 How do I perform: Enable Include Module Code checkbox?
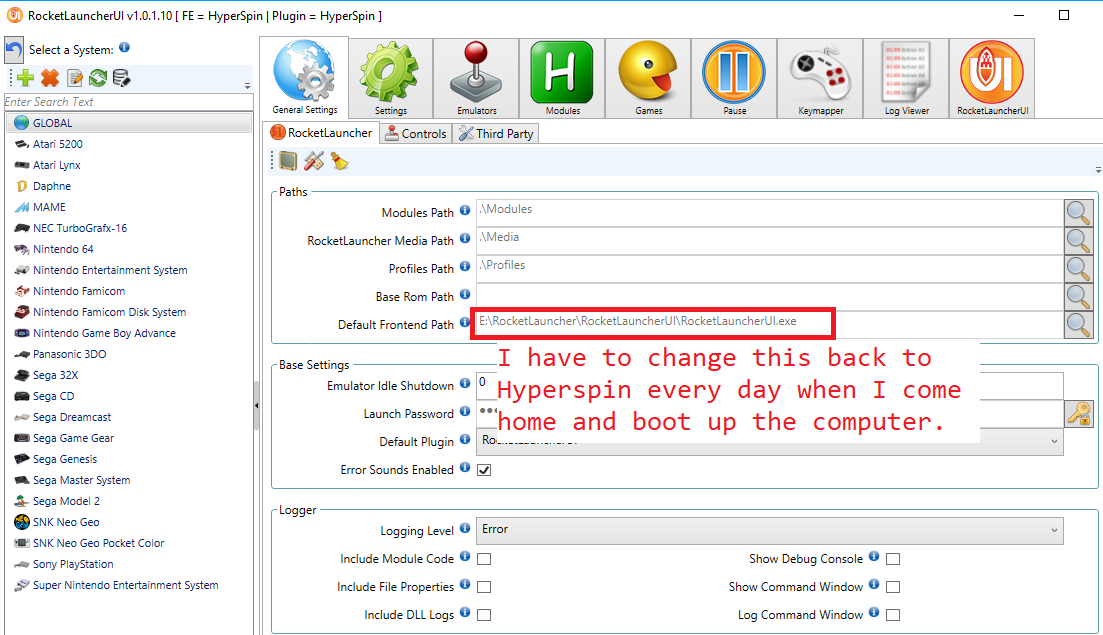tap(484, 559)
